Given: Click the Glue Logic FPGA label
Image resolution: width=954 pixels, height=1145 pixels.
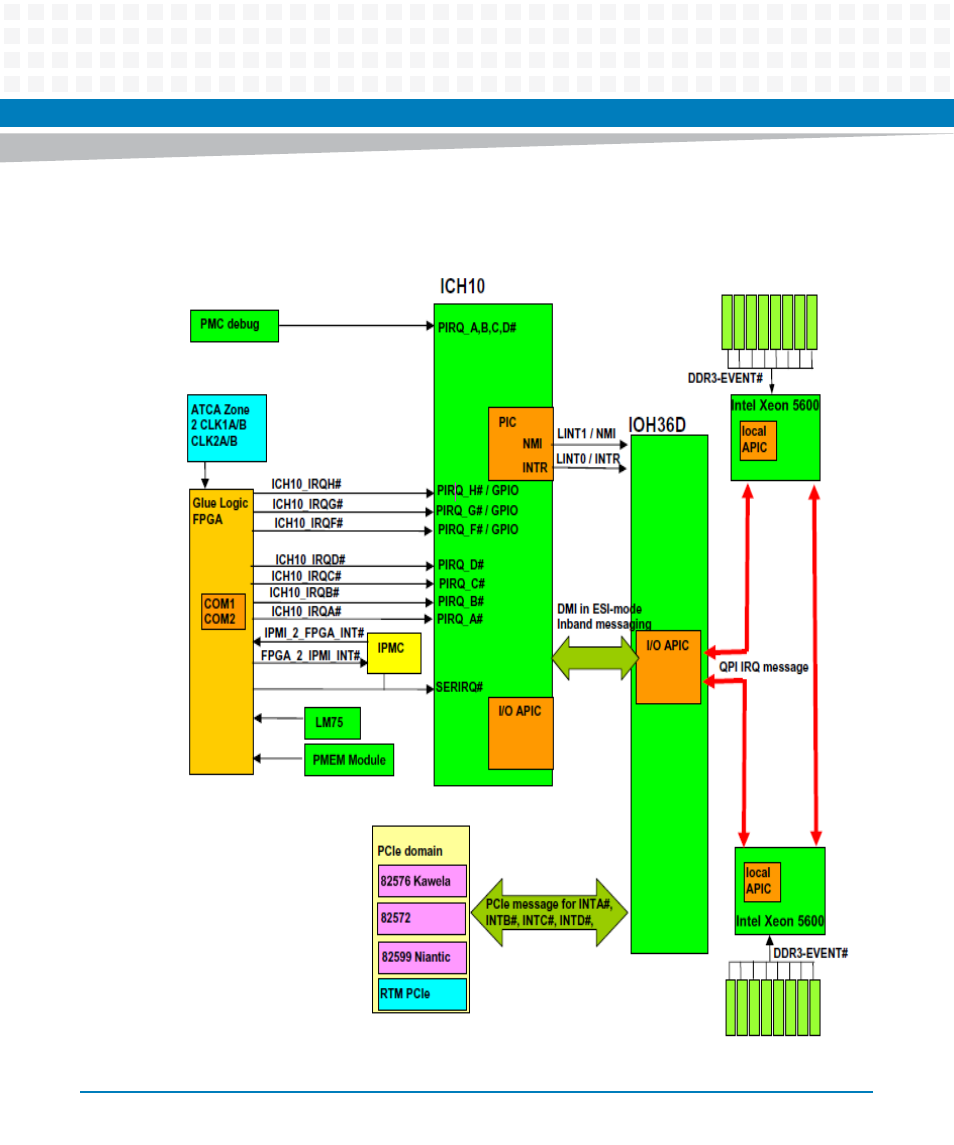Looking at the screenshot, I should (x=220, y=511).
